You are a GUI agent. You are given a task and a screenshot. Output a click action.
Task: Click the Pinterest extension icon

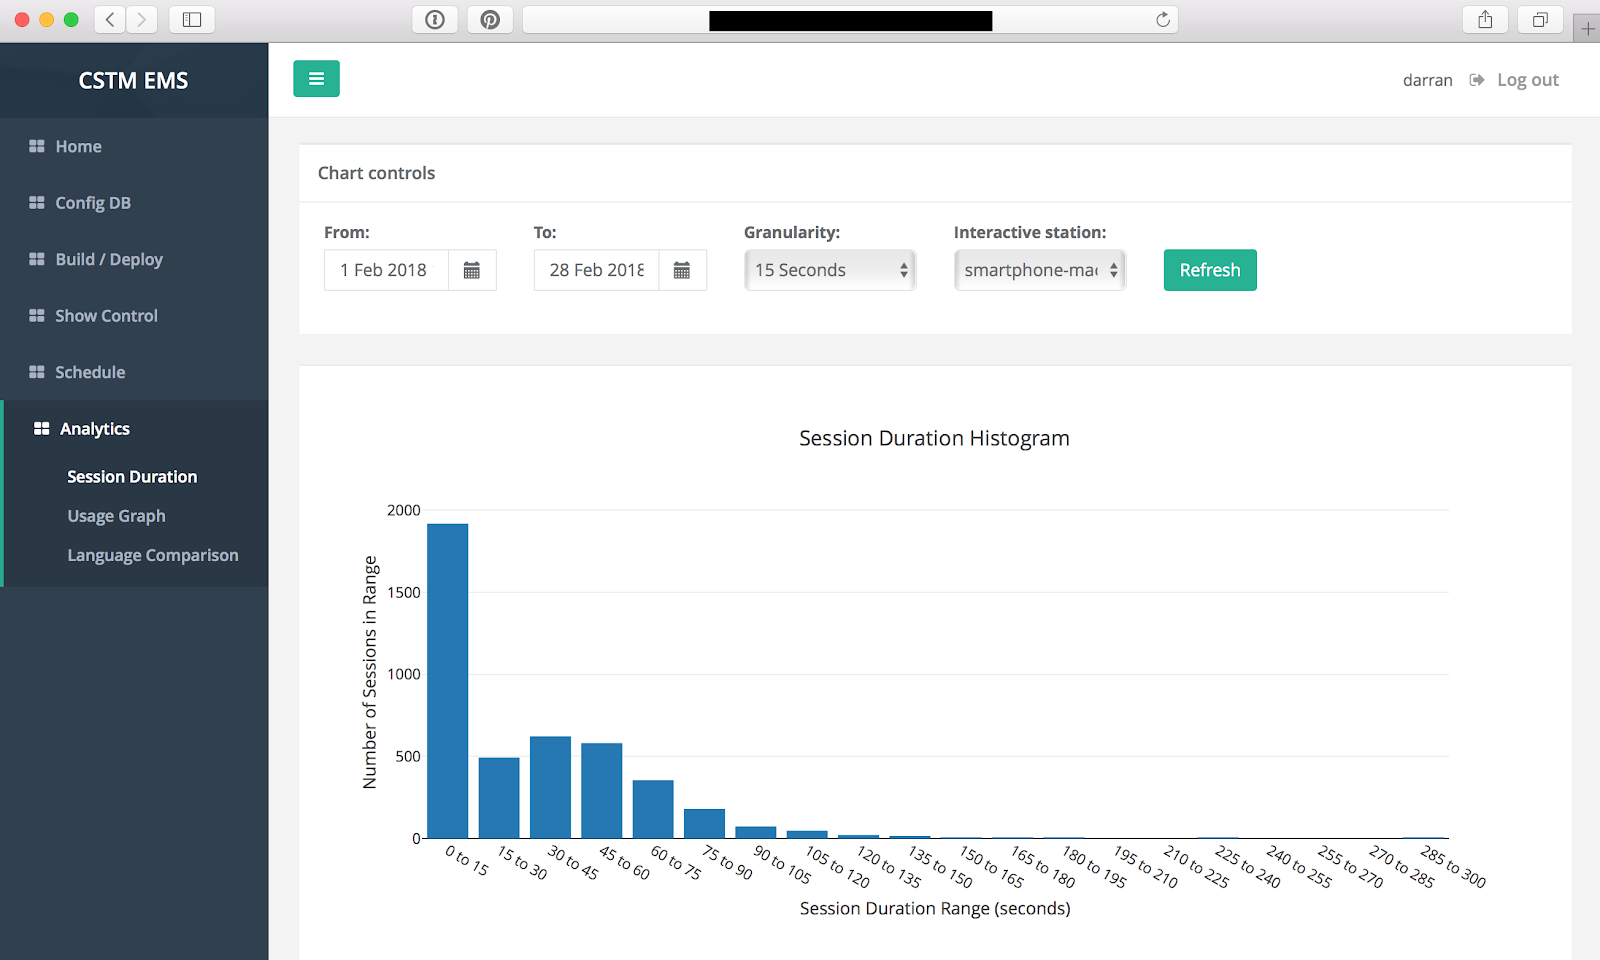[x=490, y=20]
